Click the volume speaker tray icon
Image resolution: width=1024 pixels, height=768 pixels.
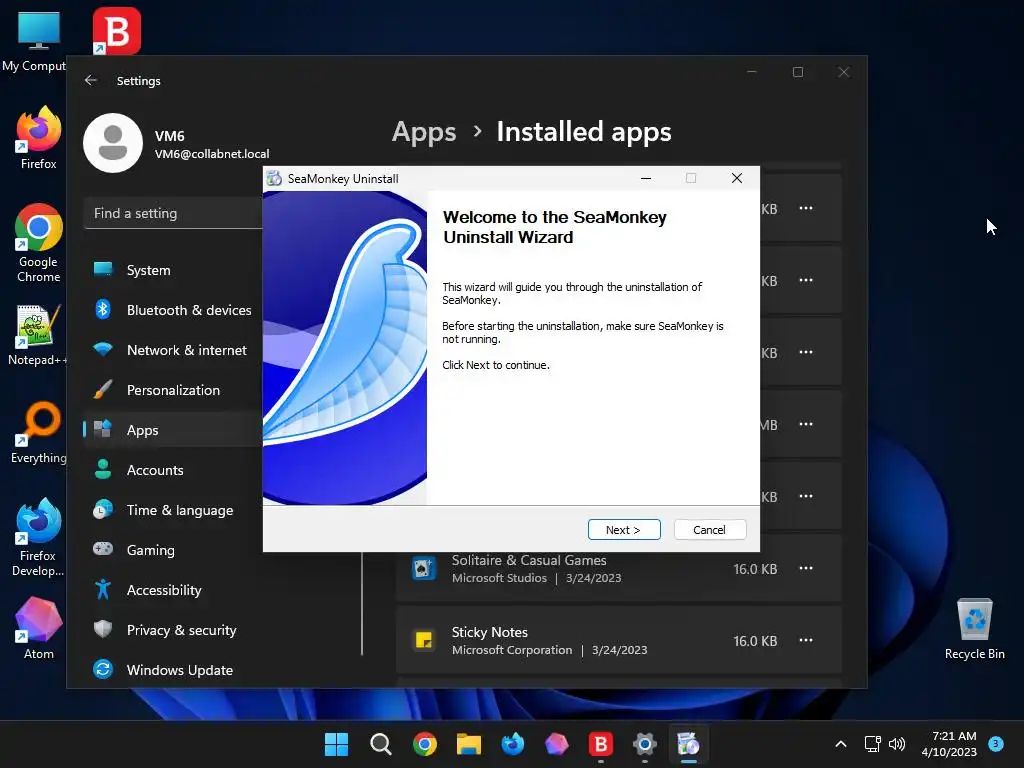pos(897,744)
